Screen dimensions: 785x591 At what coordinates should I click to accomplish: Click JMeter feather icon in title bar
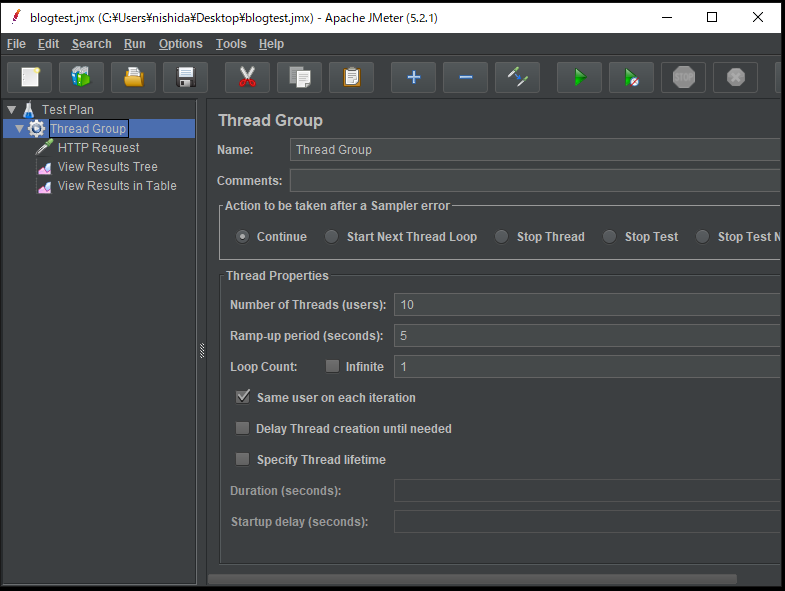[17, 17]
